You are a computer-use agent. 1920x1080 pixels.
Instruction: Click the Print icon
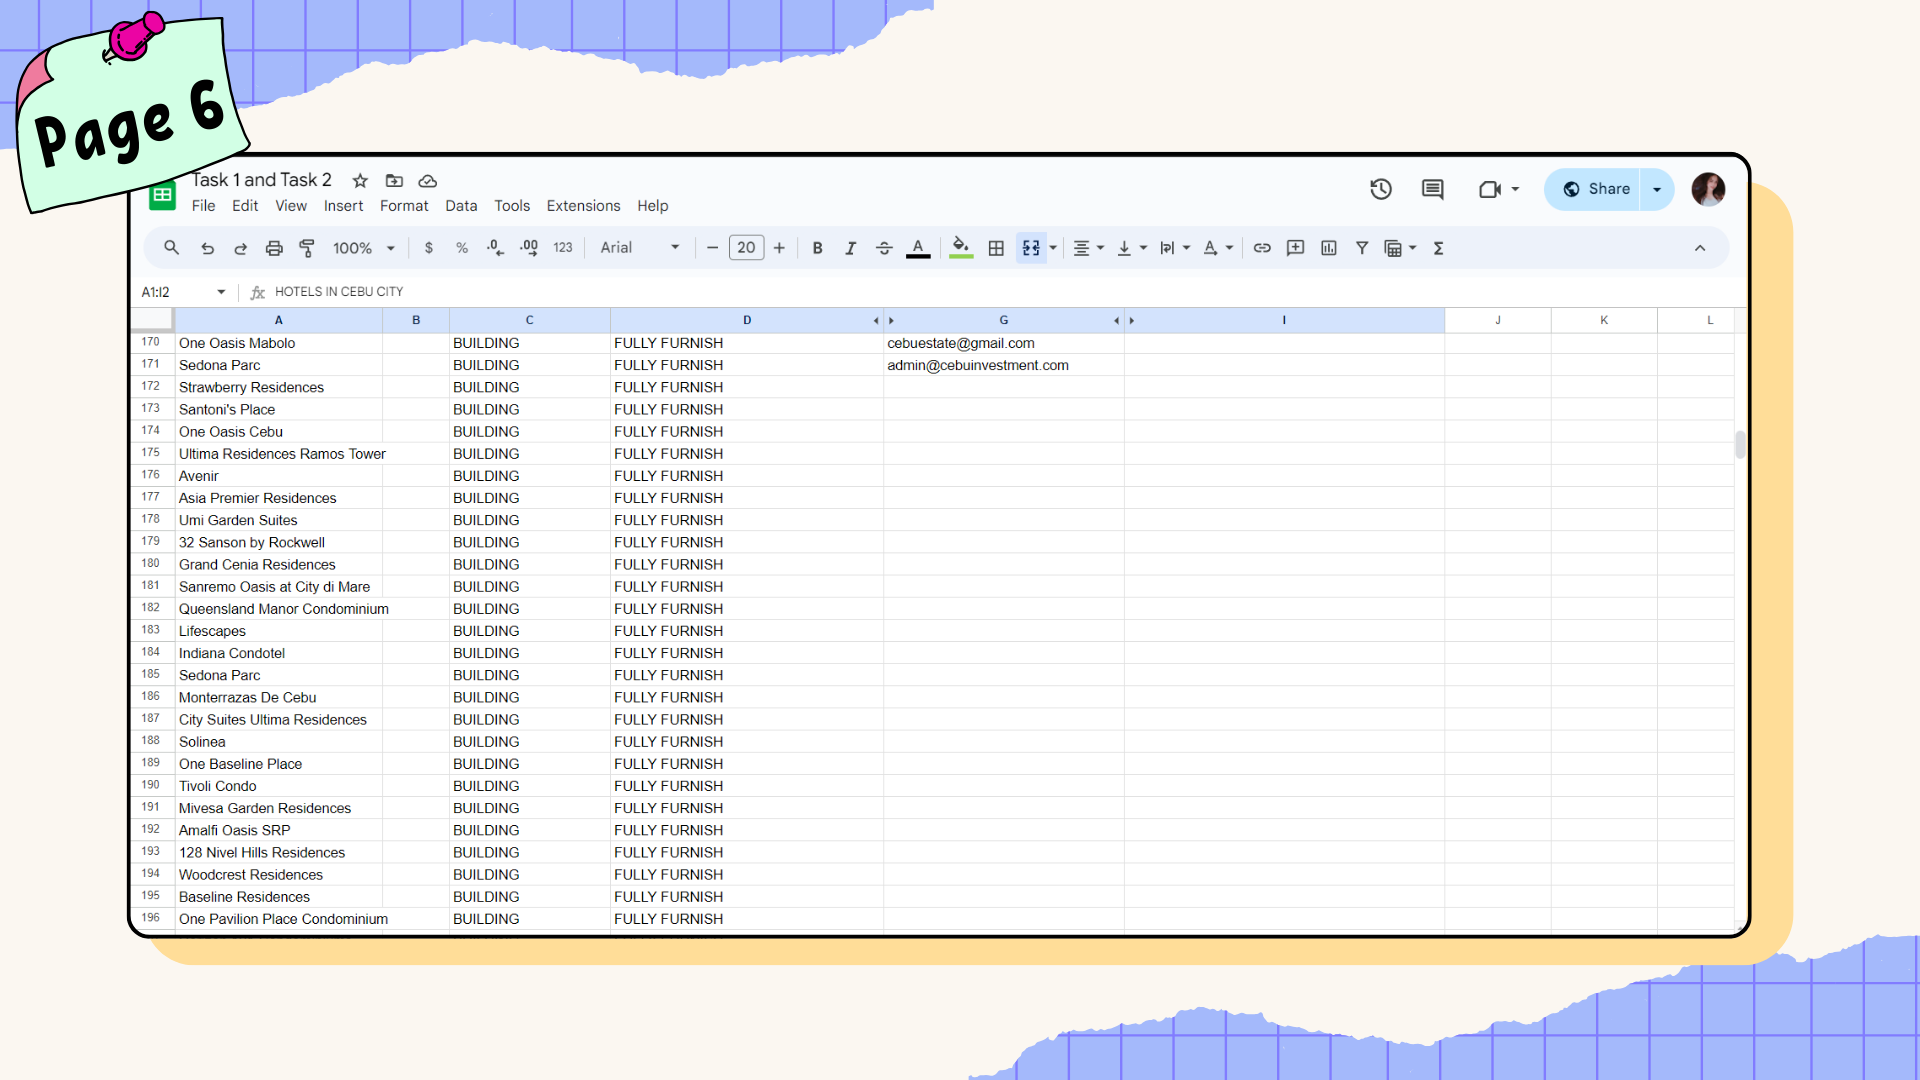[274, 248]
